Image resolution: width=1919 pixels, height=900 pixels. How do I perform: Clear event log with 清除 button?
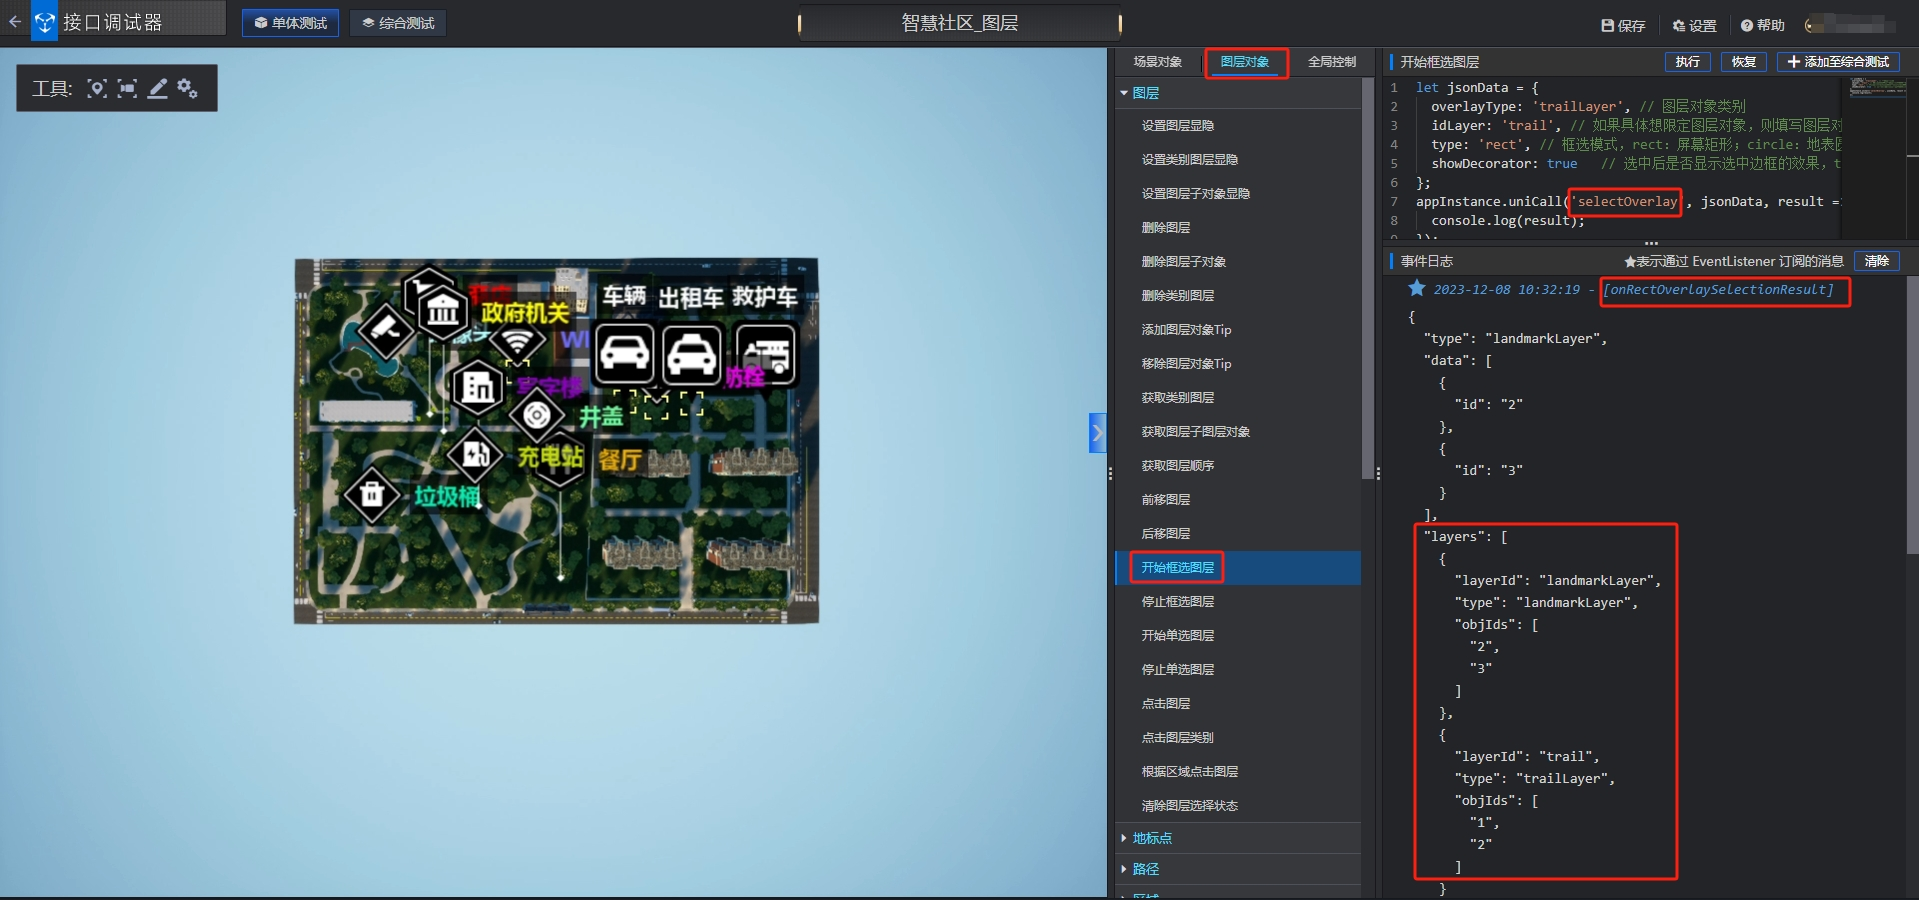(x=1876, y=261)
